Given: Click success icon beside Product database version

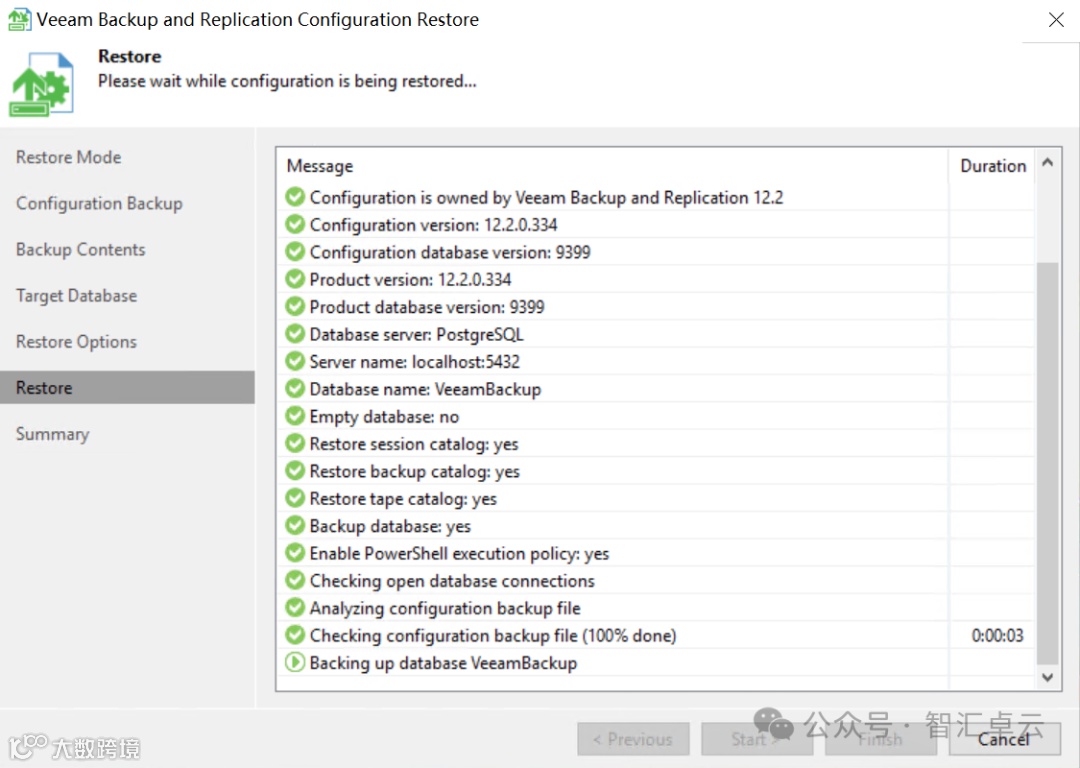Looking at the screenshot, I should [x=295, y=307].
